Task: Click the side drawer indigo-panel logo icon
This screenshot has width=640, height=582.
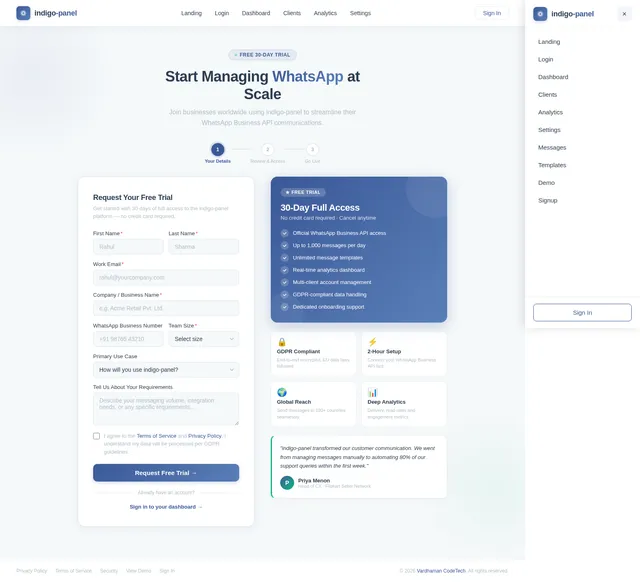Action: (x=540, y=14)
